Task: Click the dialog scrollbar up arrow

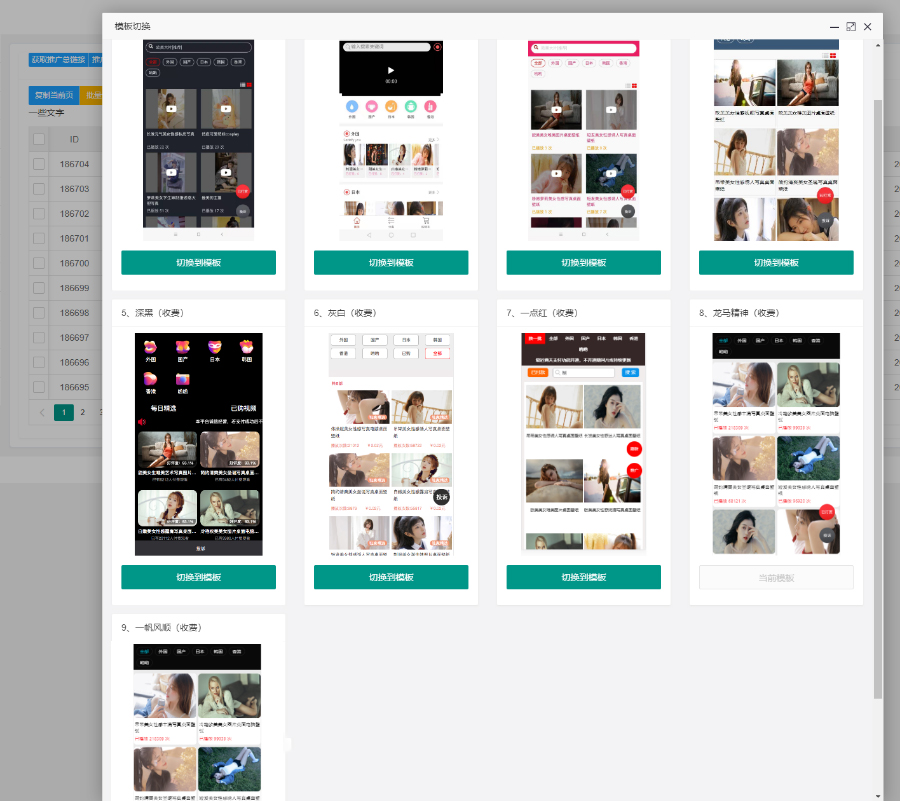Action: (878, 45)
